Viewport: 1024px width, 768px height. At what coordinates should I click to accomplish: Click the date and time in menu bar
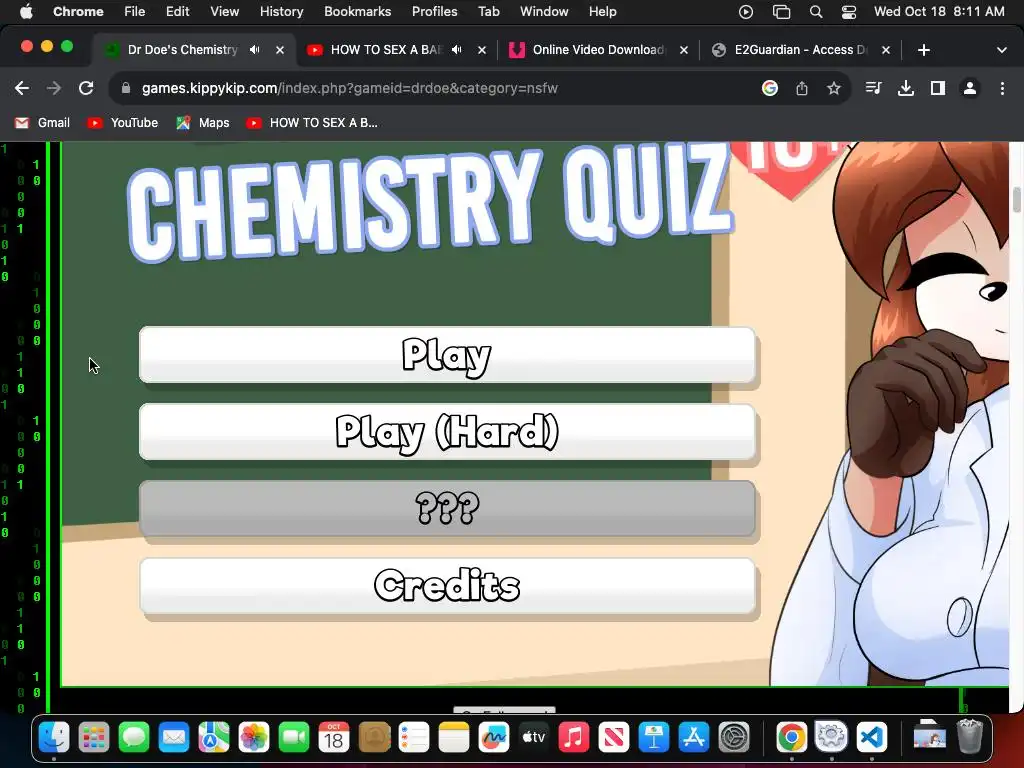point(939,12)
